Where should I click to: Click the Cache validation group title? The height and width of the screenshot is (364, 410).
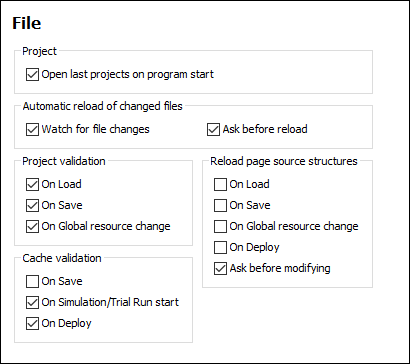(x=62, y=258)
